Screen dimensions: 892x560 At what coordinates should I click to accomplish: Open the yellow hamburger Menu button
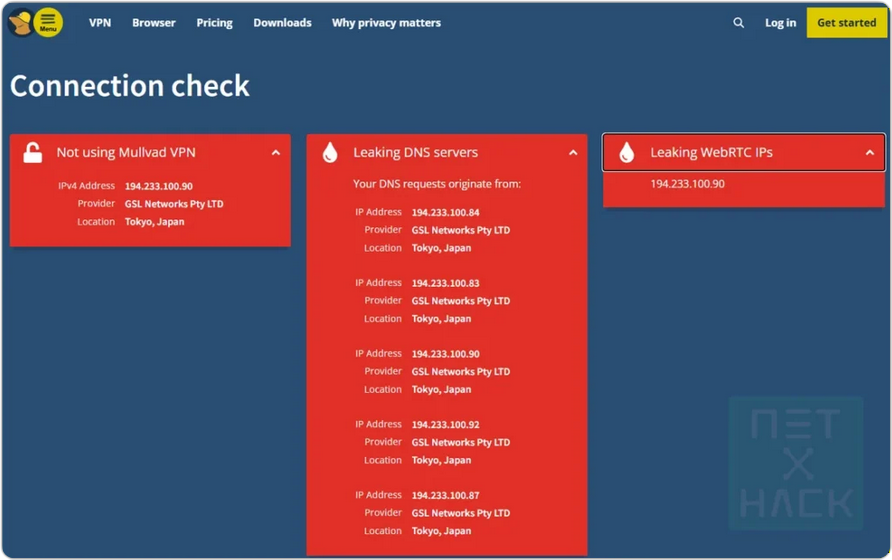(x=48, y=23)
